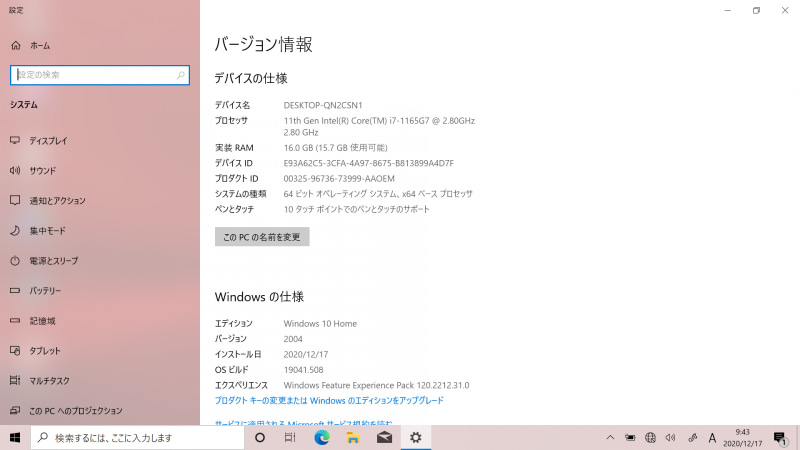Open プロダクト キーの変更 upgrade link
800x450 pixels.
tap(329, 401)
